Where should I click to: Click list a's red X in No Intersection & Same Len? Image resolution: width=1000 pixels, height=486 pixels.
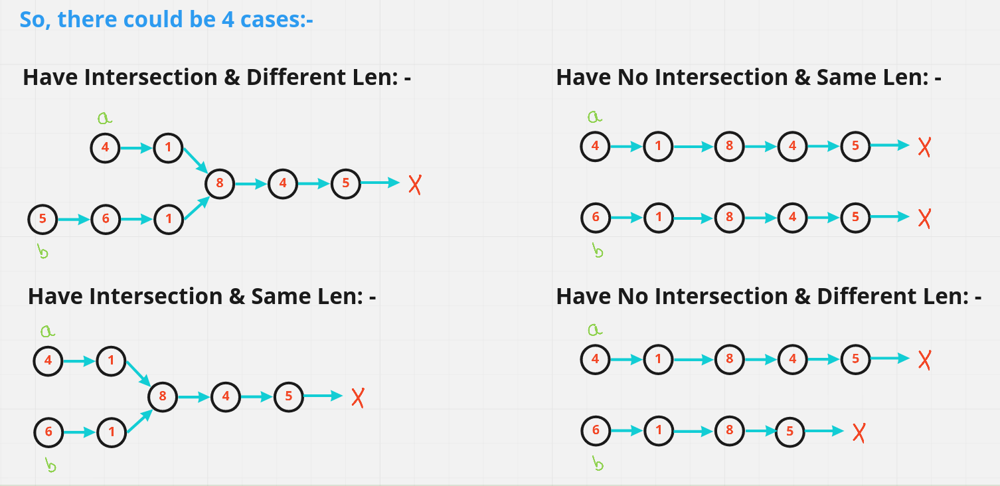click(925, 147)
